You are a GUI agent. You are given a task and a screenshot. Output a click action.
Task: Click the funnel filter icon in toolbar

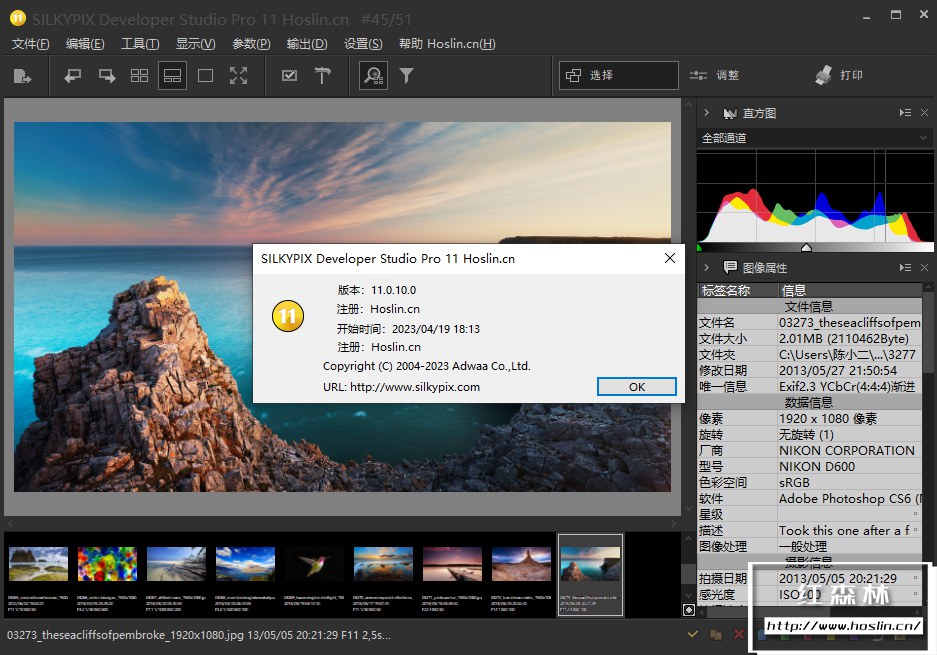click(x=407, y=75)
